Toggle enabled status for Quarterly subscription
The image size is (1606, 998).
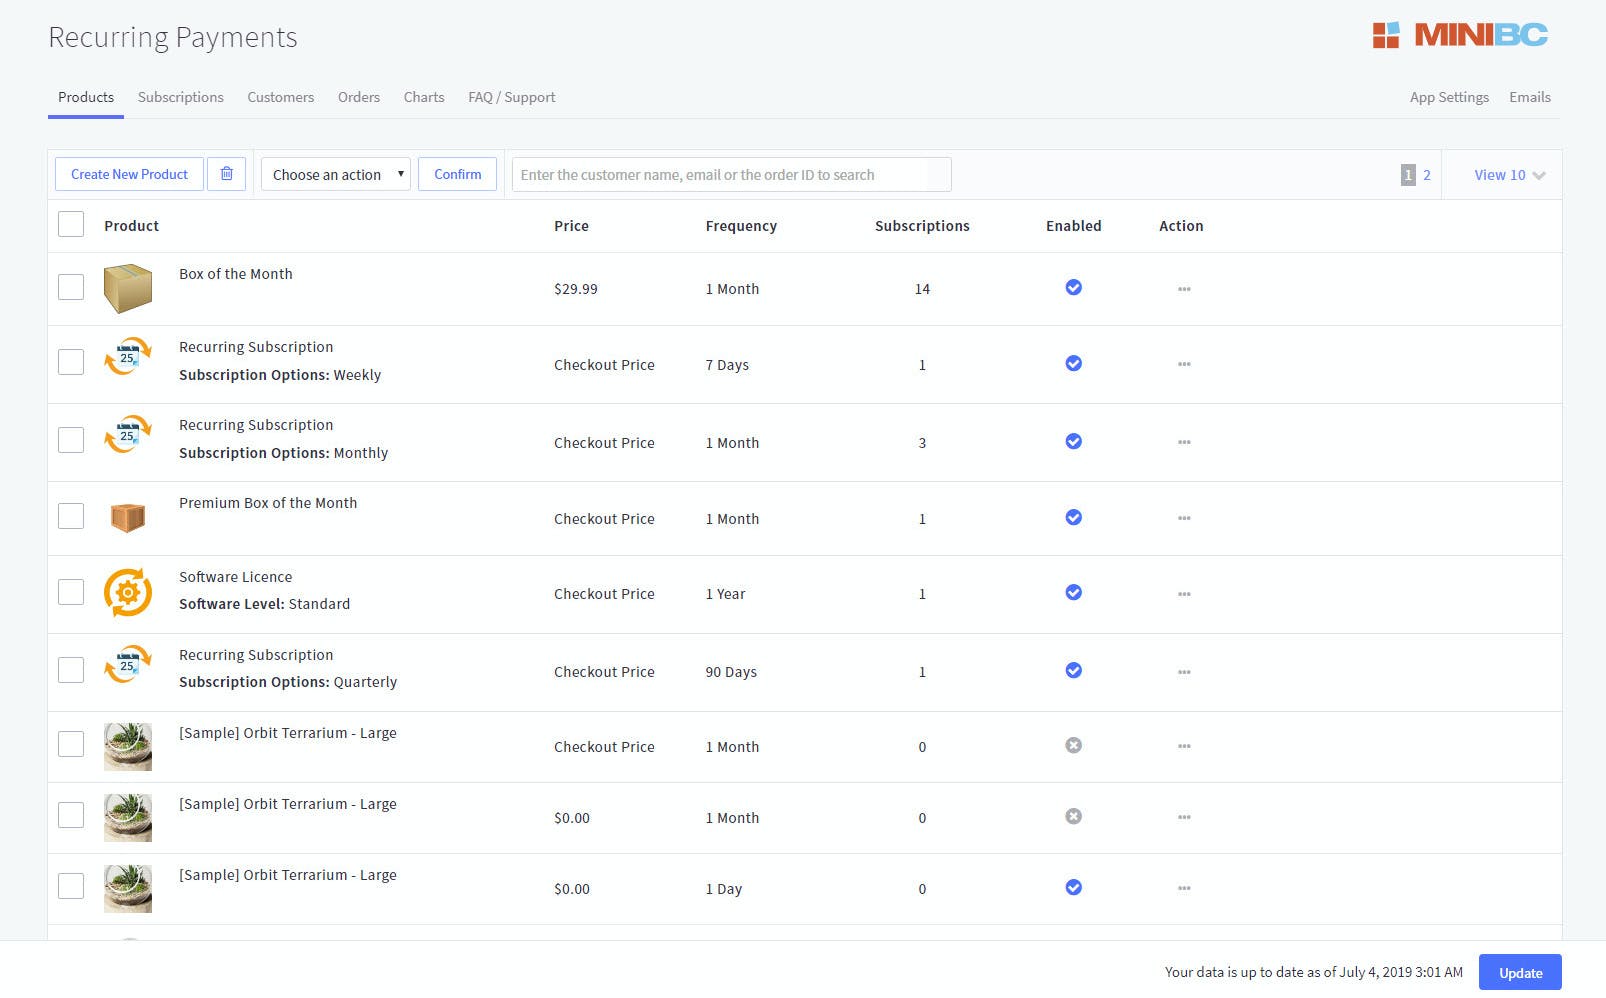1073,670
